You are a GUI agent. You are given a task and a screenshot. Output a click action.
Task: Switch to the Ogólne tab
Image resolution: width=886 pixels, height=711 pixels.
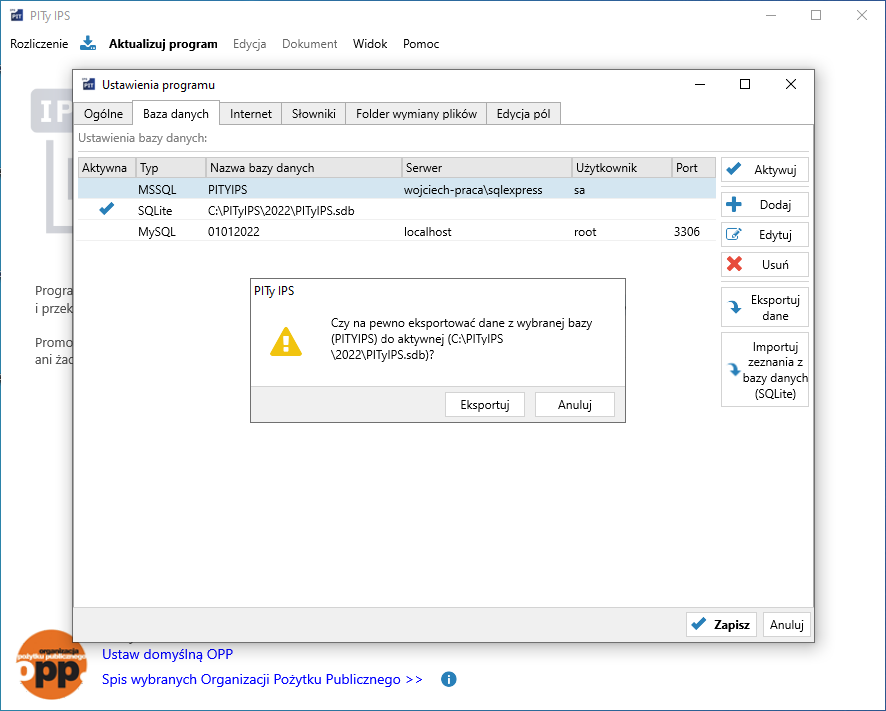pyautogui.click(x=103, y=114)
